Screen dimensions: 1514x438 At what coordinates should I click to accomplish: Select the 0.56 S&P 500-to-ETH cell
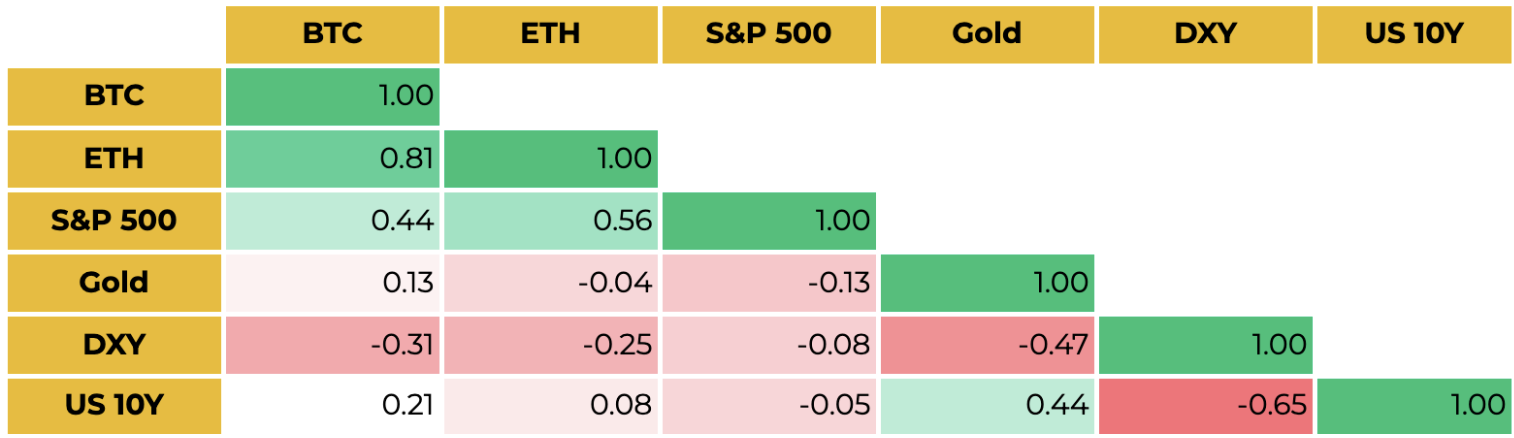(x=550, y=220)
